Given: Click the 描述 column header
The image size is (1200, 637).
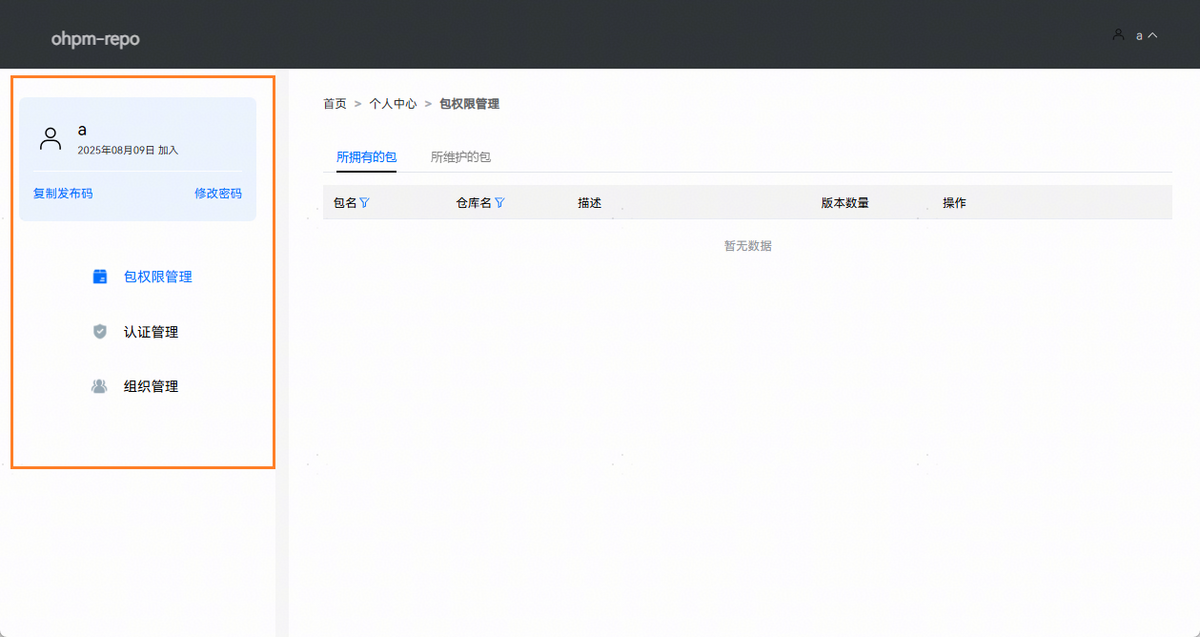Looking at the screenshot, I should [x=590, y=203].
